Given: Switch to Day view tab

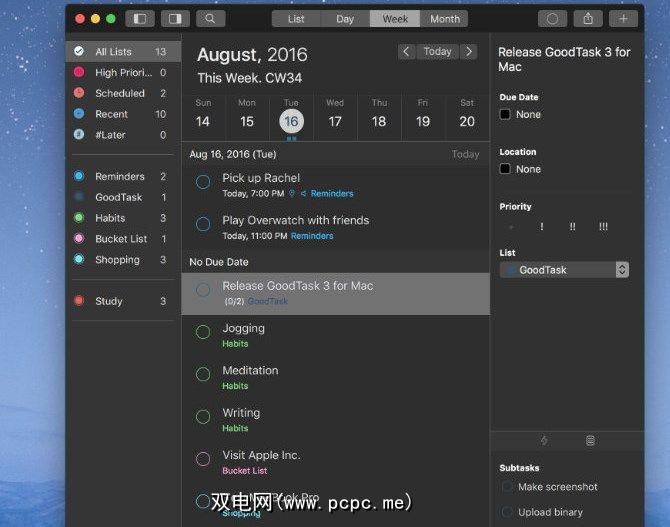Looking at the screenshot, I should pos(345,18).
